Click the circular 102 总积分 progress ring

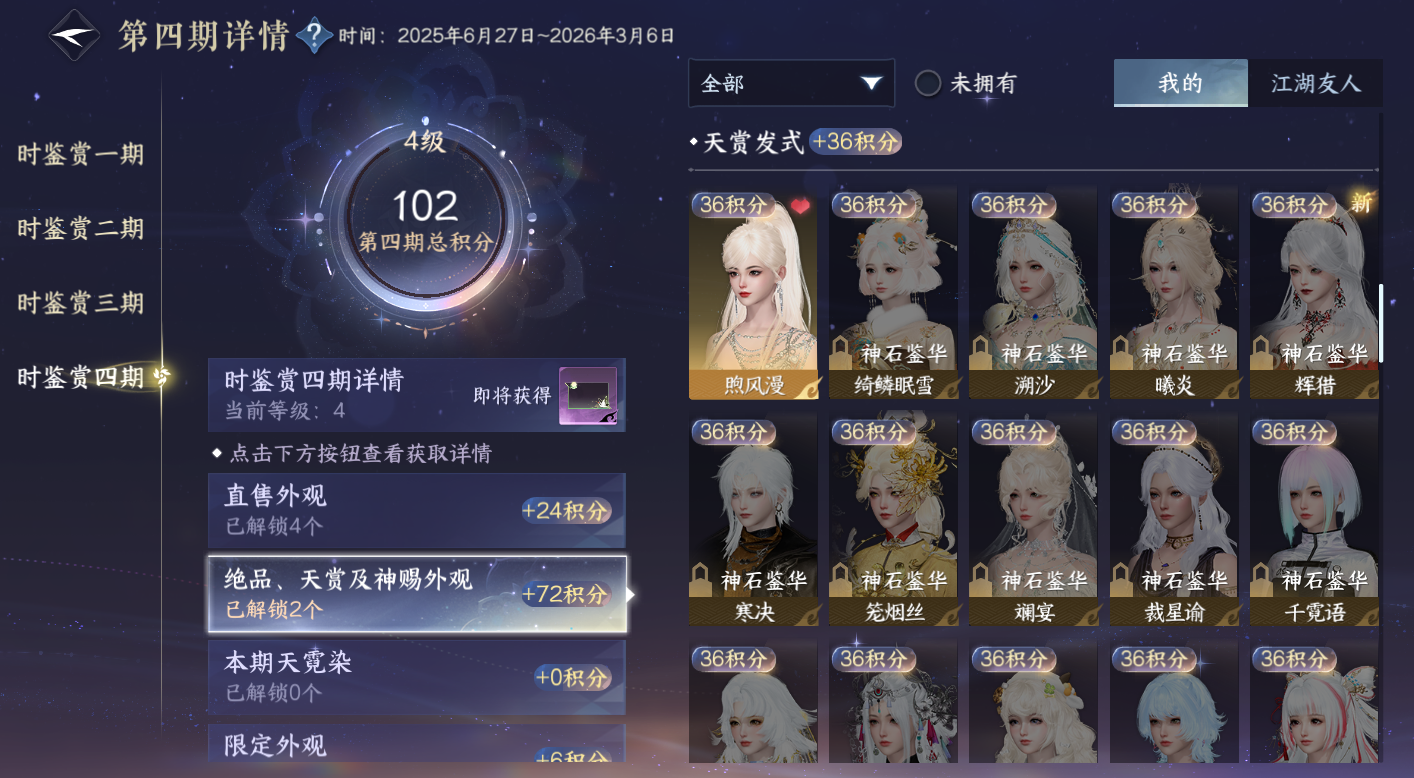coord(426,221)
